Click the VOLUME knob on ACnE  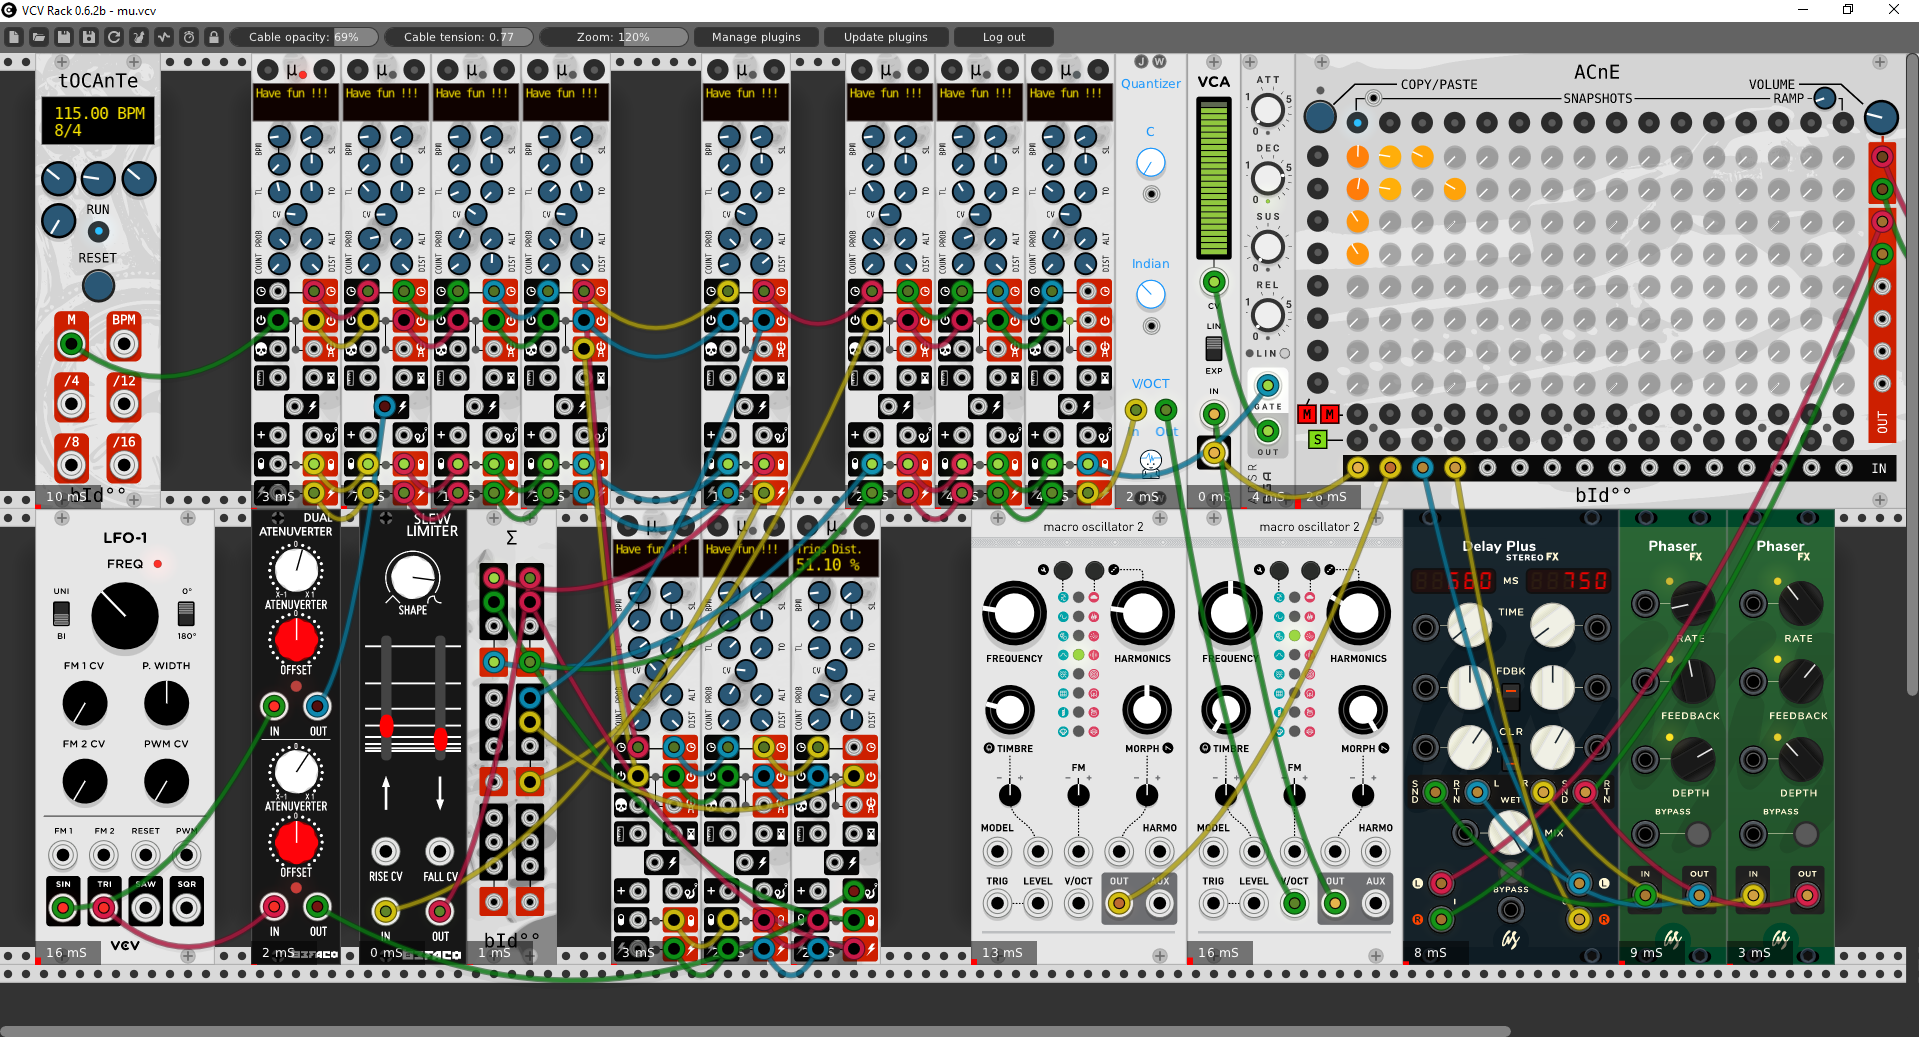[1881, 118]
